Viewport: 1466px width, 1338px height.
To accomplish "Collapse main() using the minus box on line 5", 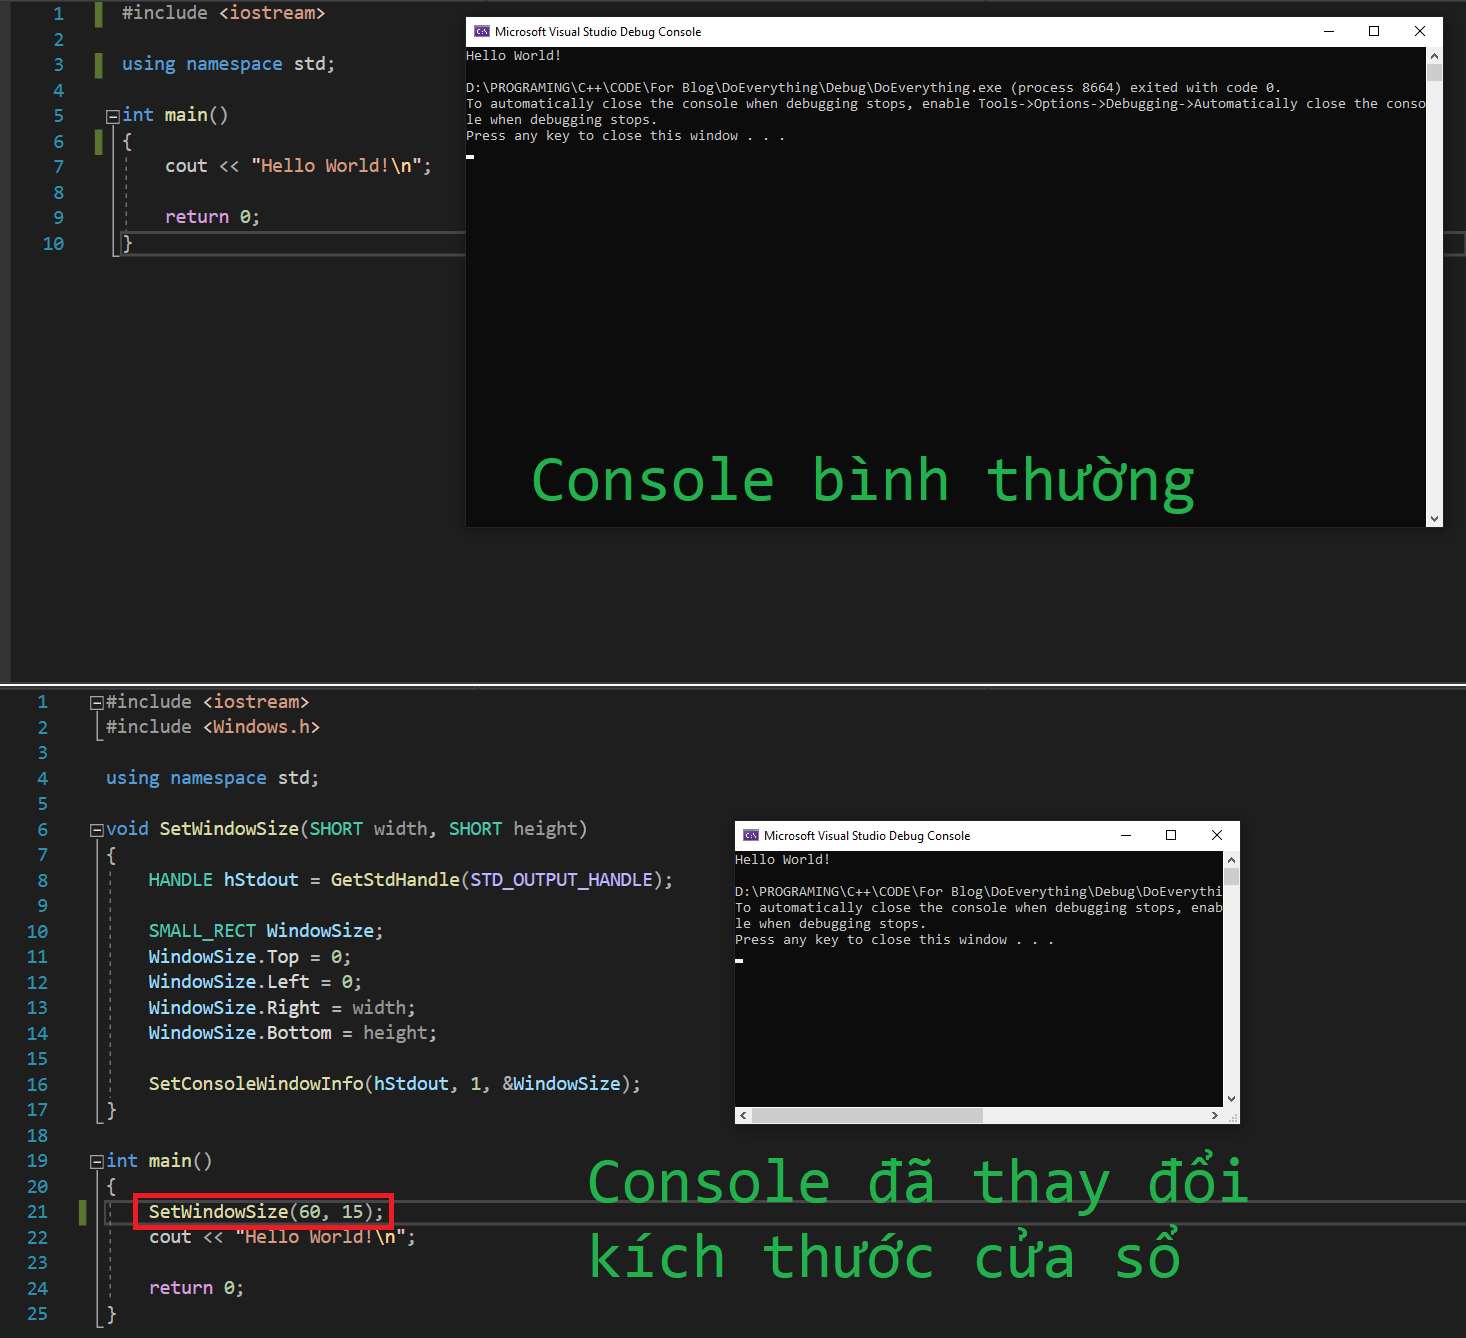I will pos(113,114).
